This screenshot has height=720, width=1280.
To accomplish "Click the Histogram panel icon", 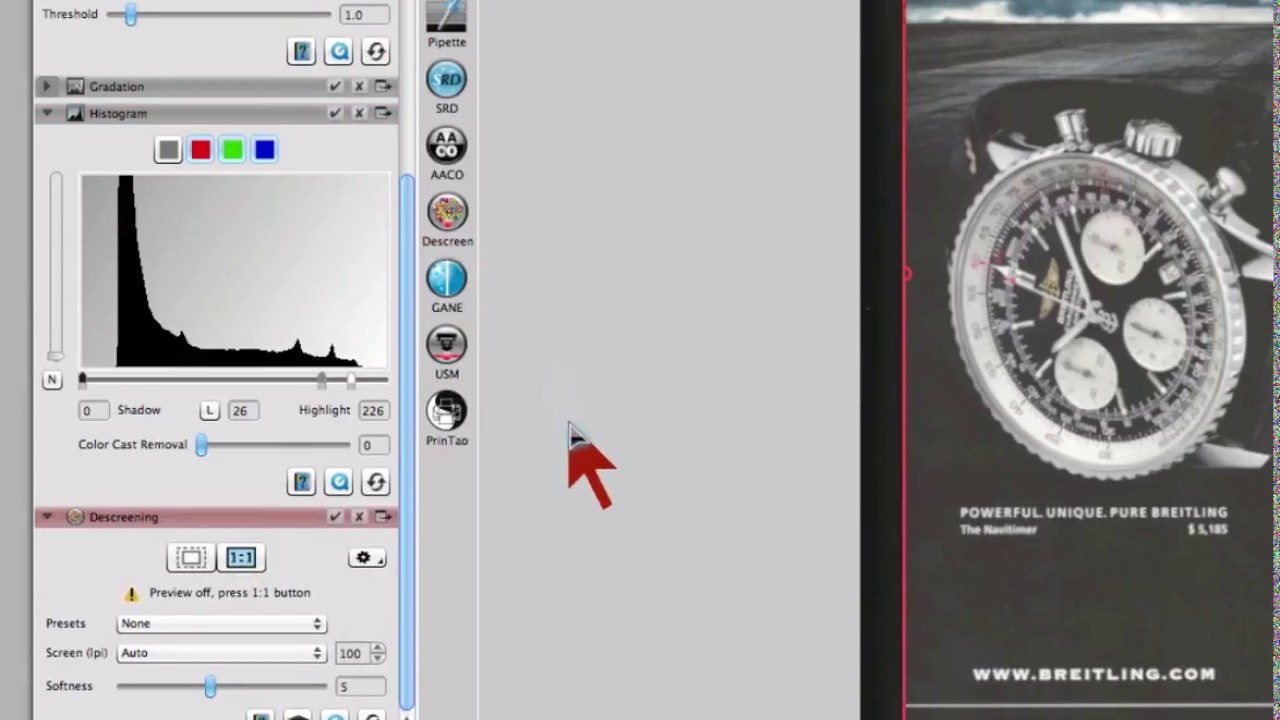I will coord(74,113).
